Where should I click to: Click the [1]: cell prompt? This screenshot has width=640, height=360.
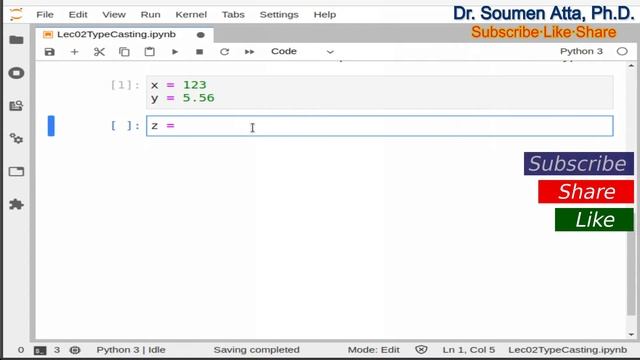click(125, 85)
